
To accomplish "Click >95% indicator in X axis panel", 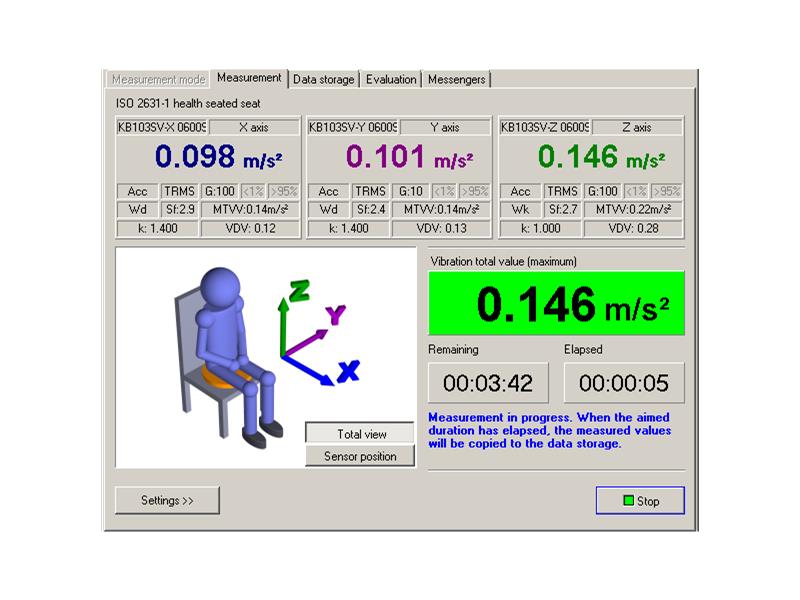I will coord(284,191).
